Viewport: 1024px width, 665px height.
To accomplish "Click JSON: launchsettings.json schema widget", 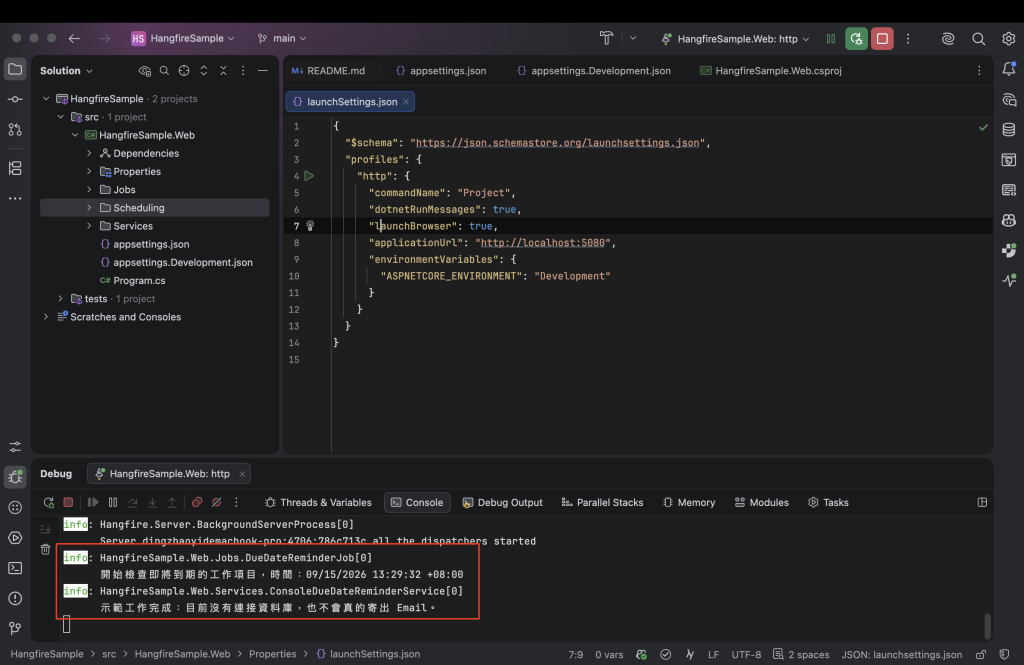I will coord(901,654).
